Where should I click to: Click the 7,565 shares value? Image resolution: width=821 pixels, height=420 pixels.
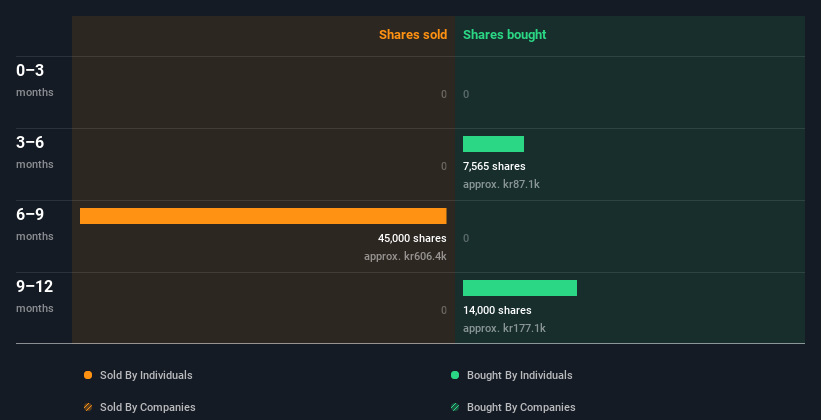point(494,167)
